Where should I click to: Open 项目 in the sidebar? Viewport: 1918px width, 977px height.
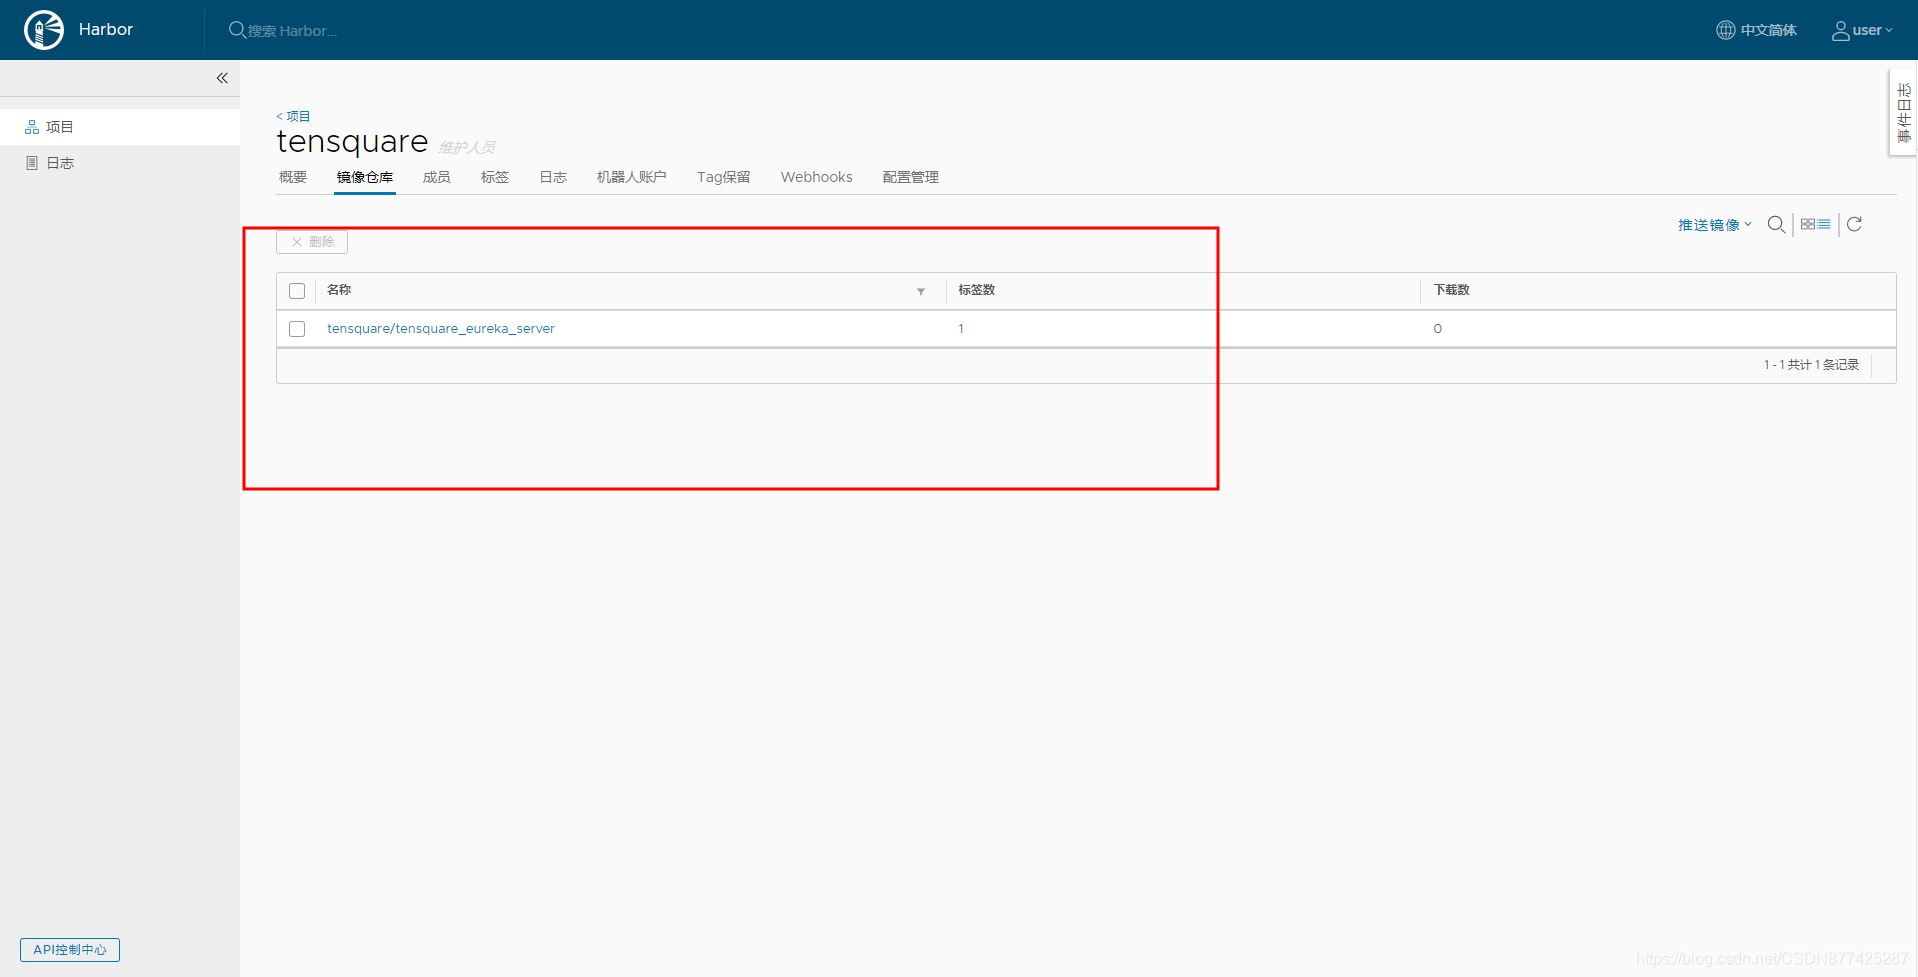[x=60, y=127]
